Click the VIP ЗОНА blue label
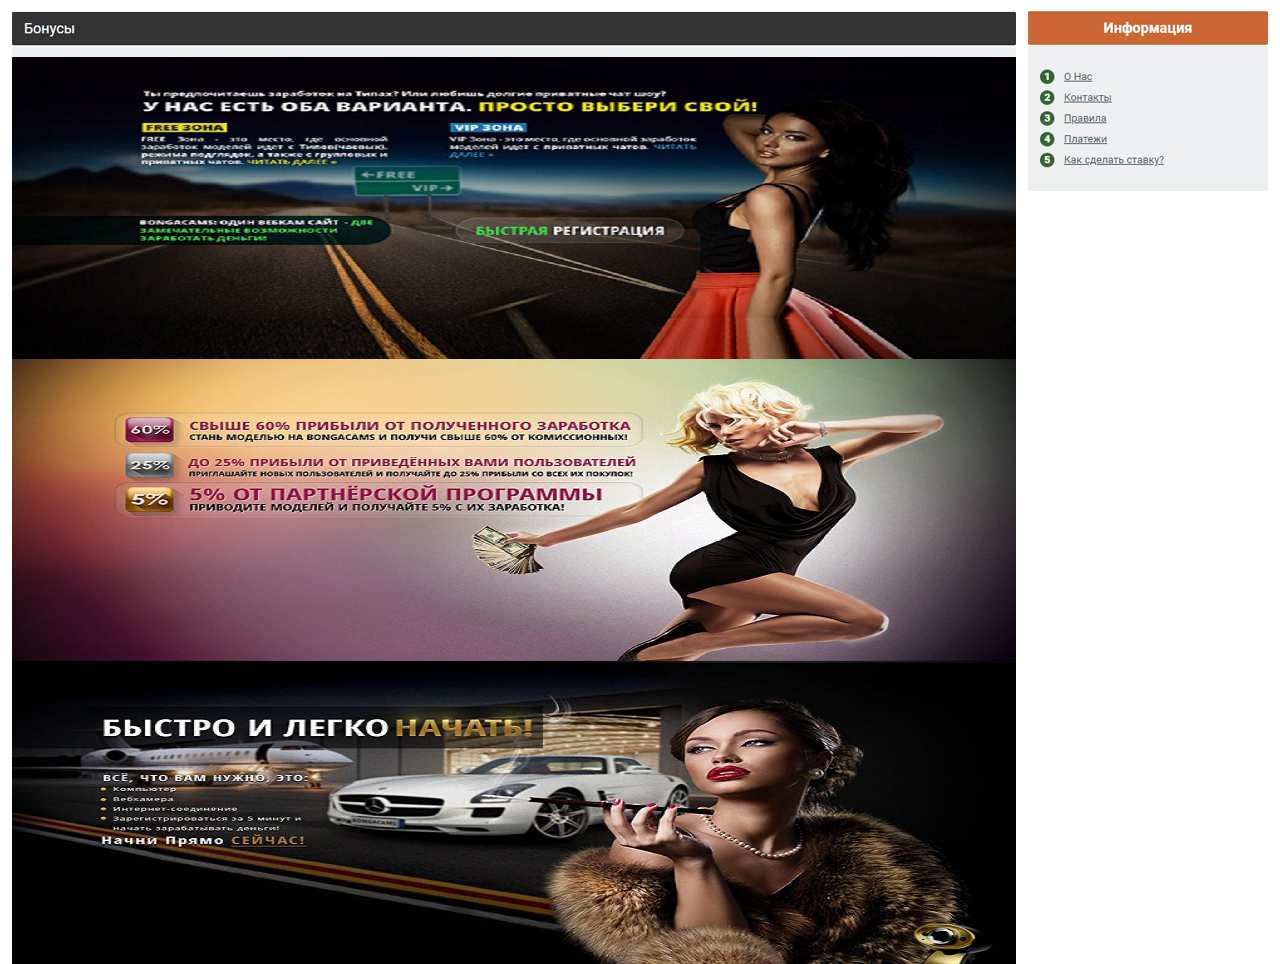The height and width of the screenshot is (964, 1280). [x=487, y=127]
